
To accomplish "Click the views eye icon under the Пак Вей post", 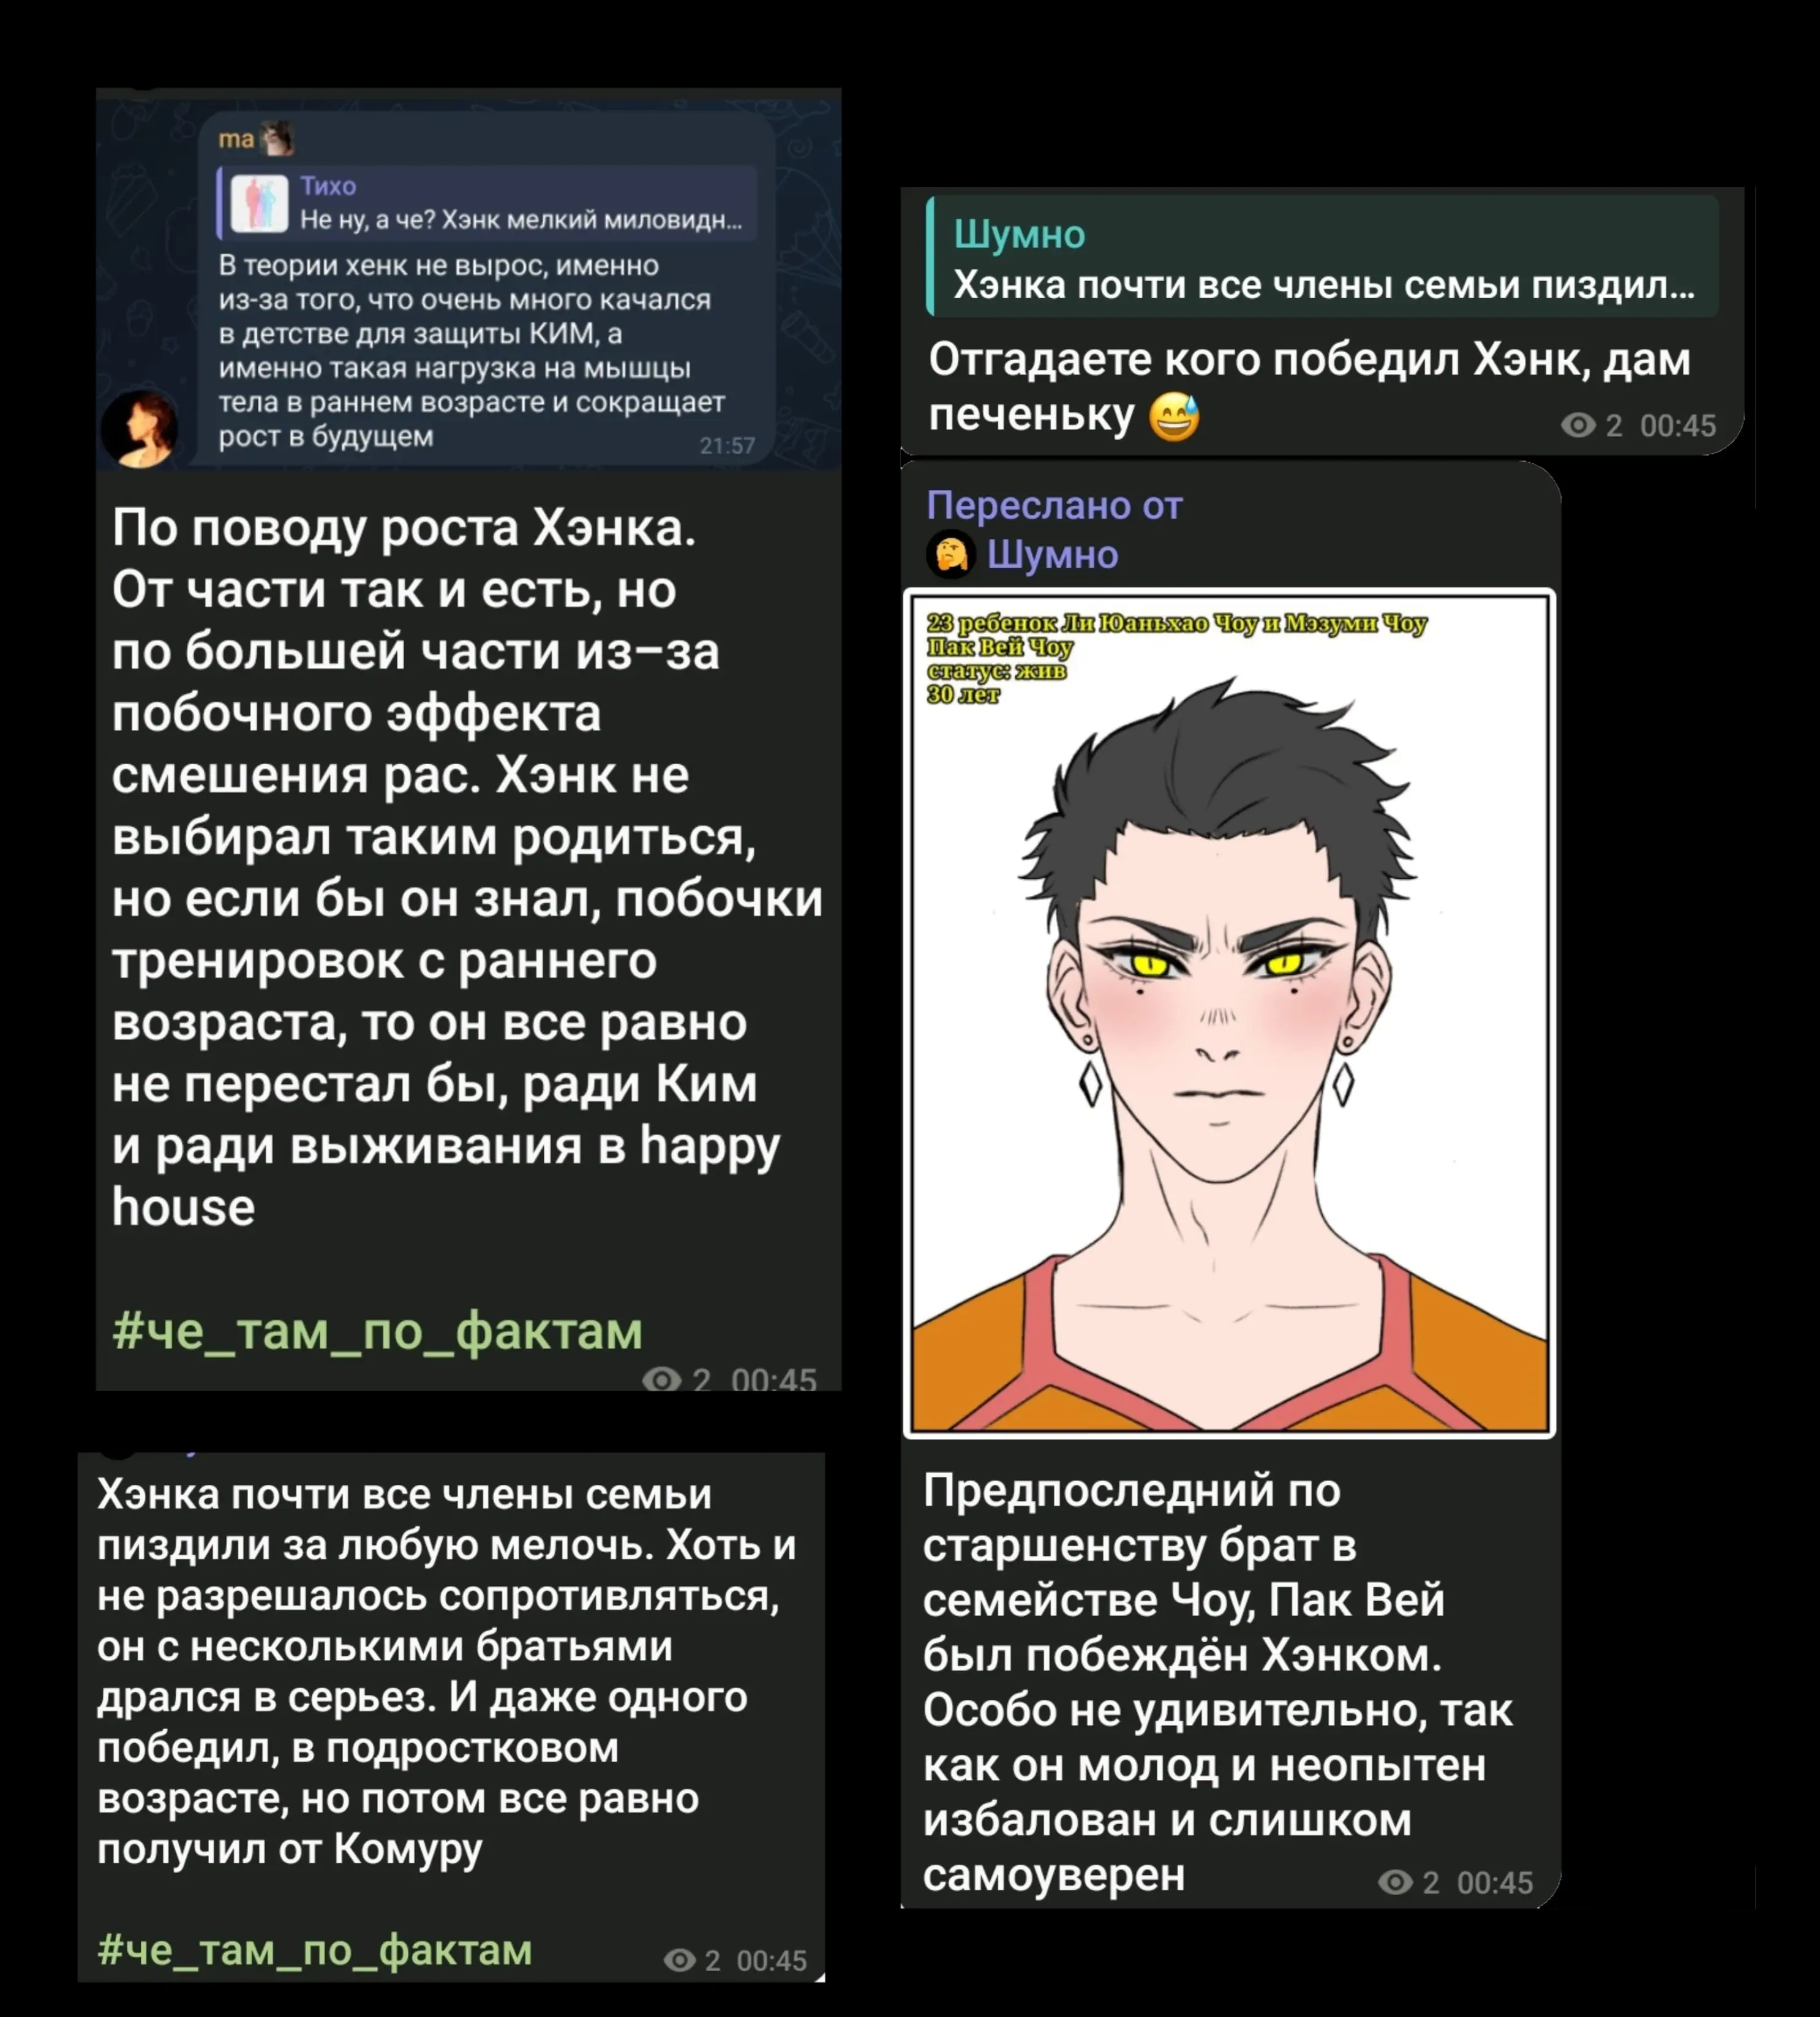I will click(x=1395, y=1883).
